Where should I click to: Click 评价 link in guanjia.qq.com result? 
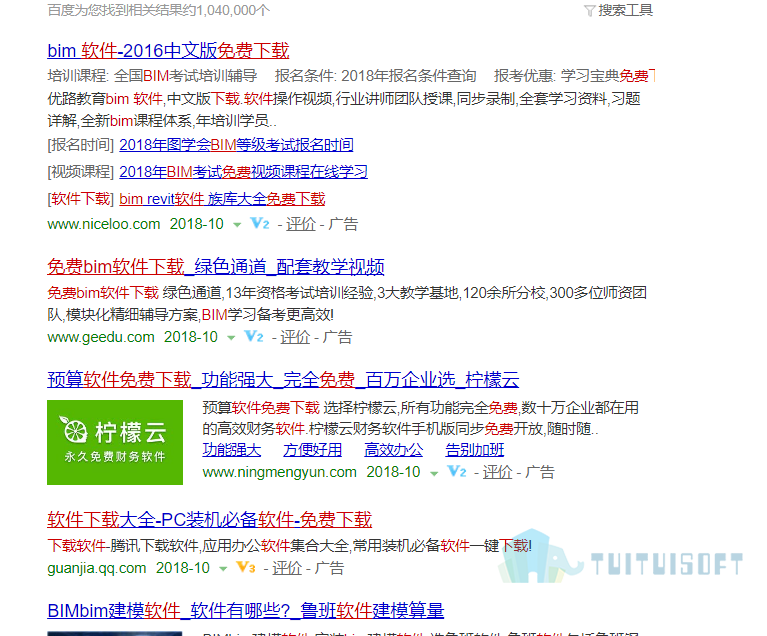pyautogui.click(x=287, y=568)
